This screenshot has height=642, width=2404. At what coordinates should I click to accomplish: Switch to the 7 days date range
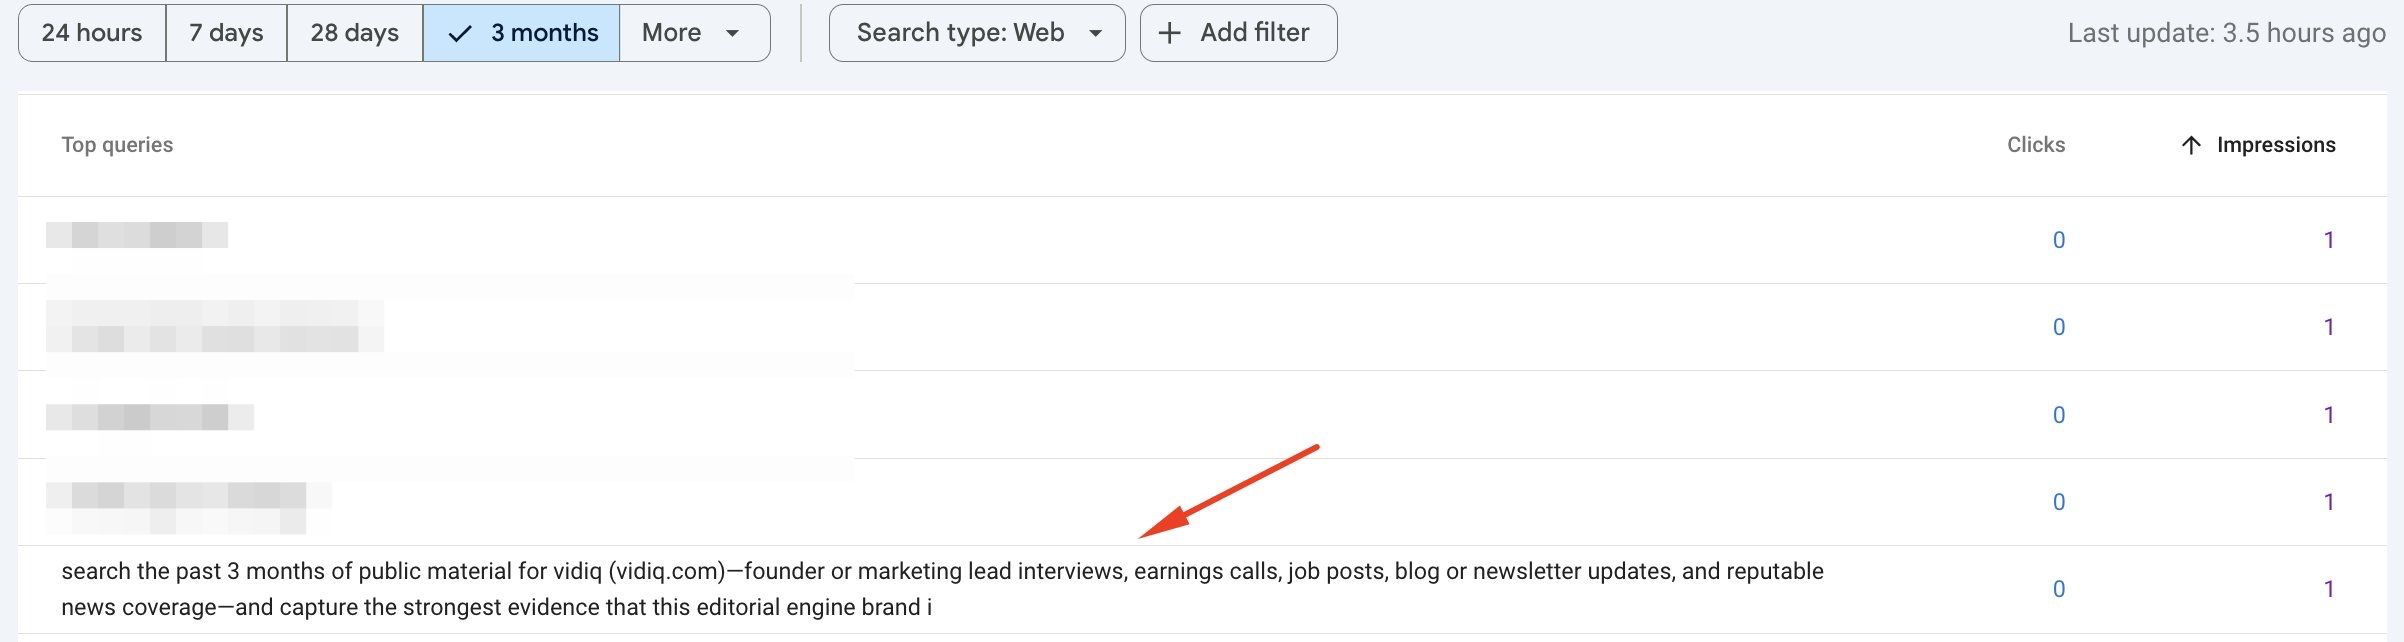click(x=226, y=32)
